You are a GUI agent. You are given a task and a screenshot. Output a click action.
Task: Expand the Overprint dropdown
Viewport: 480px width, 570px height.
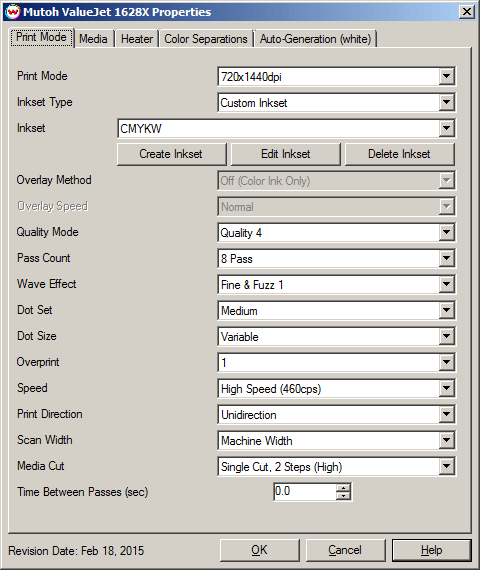coord(336,363)
